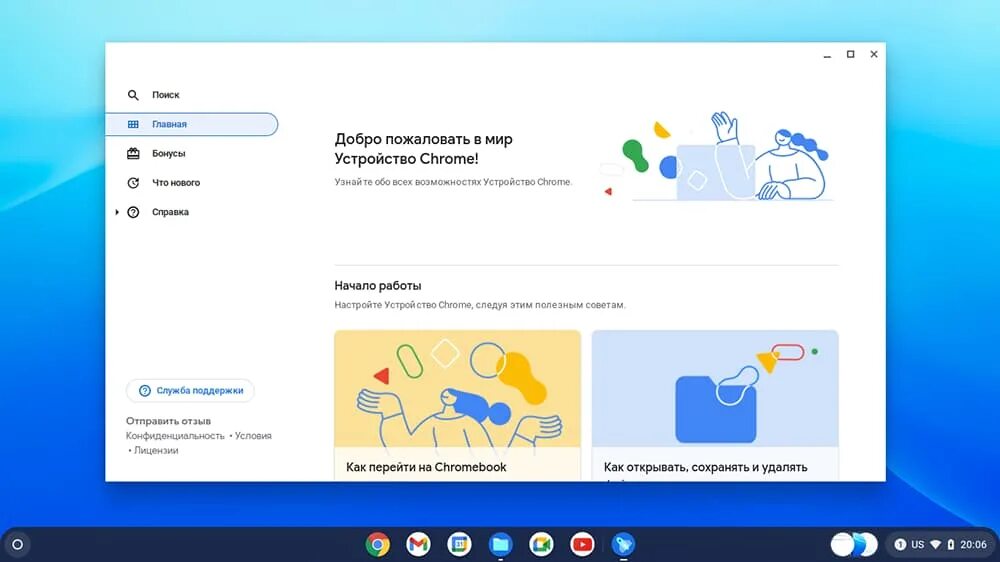Open the Что нового section
This screenshot has height=562, width=1000.
191,183
